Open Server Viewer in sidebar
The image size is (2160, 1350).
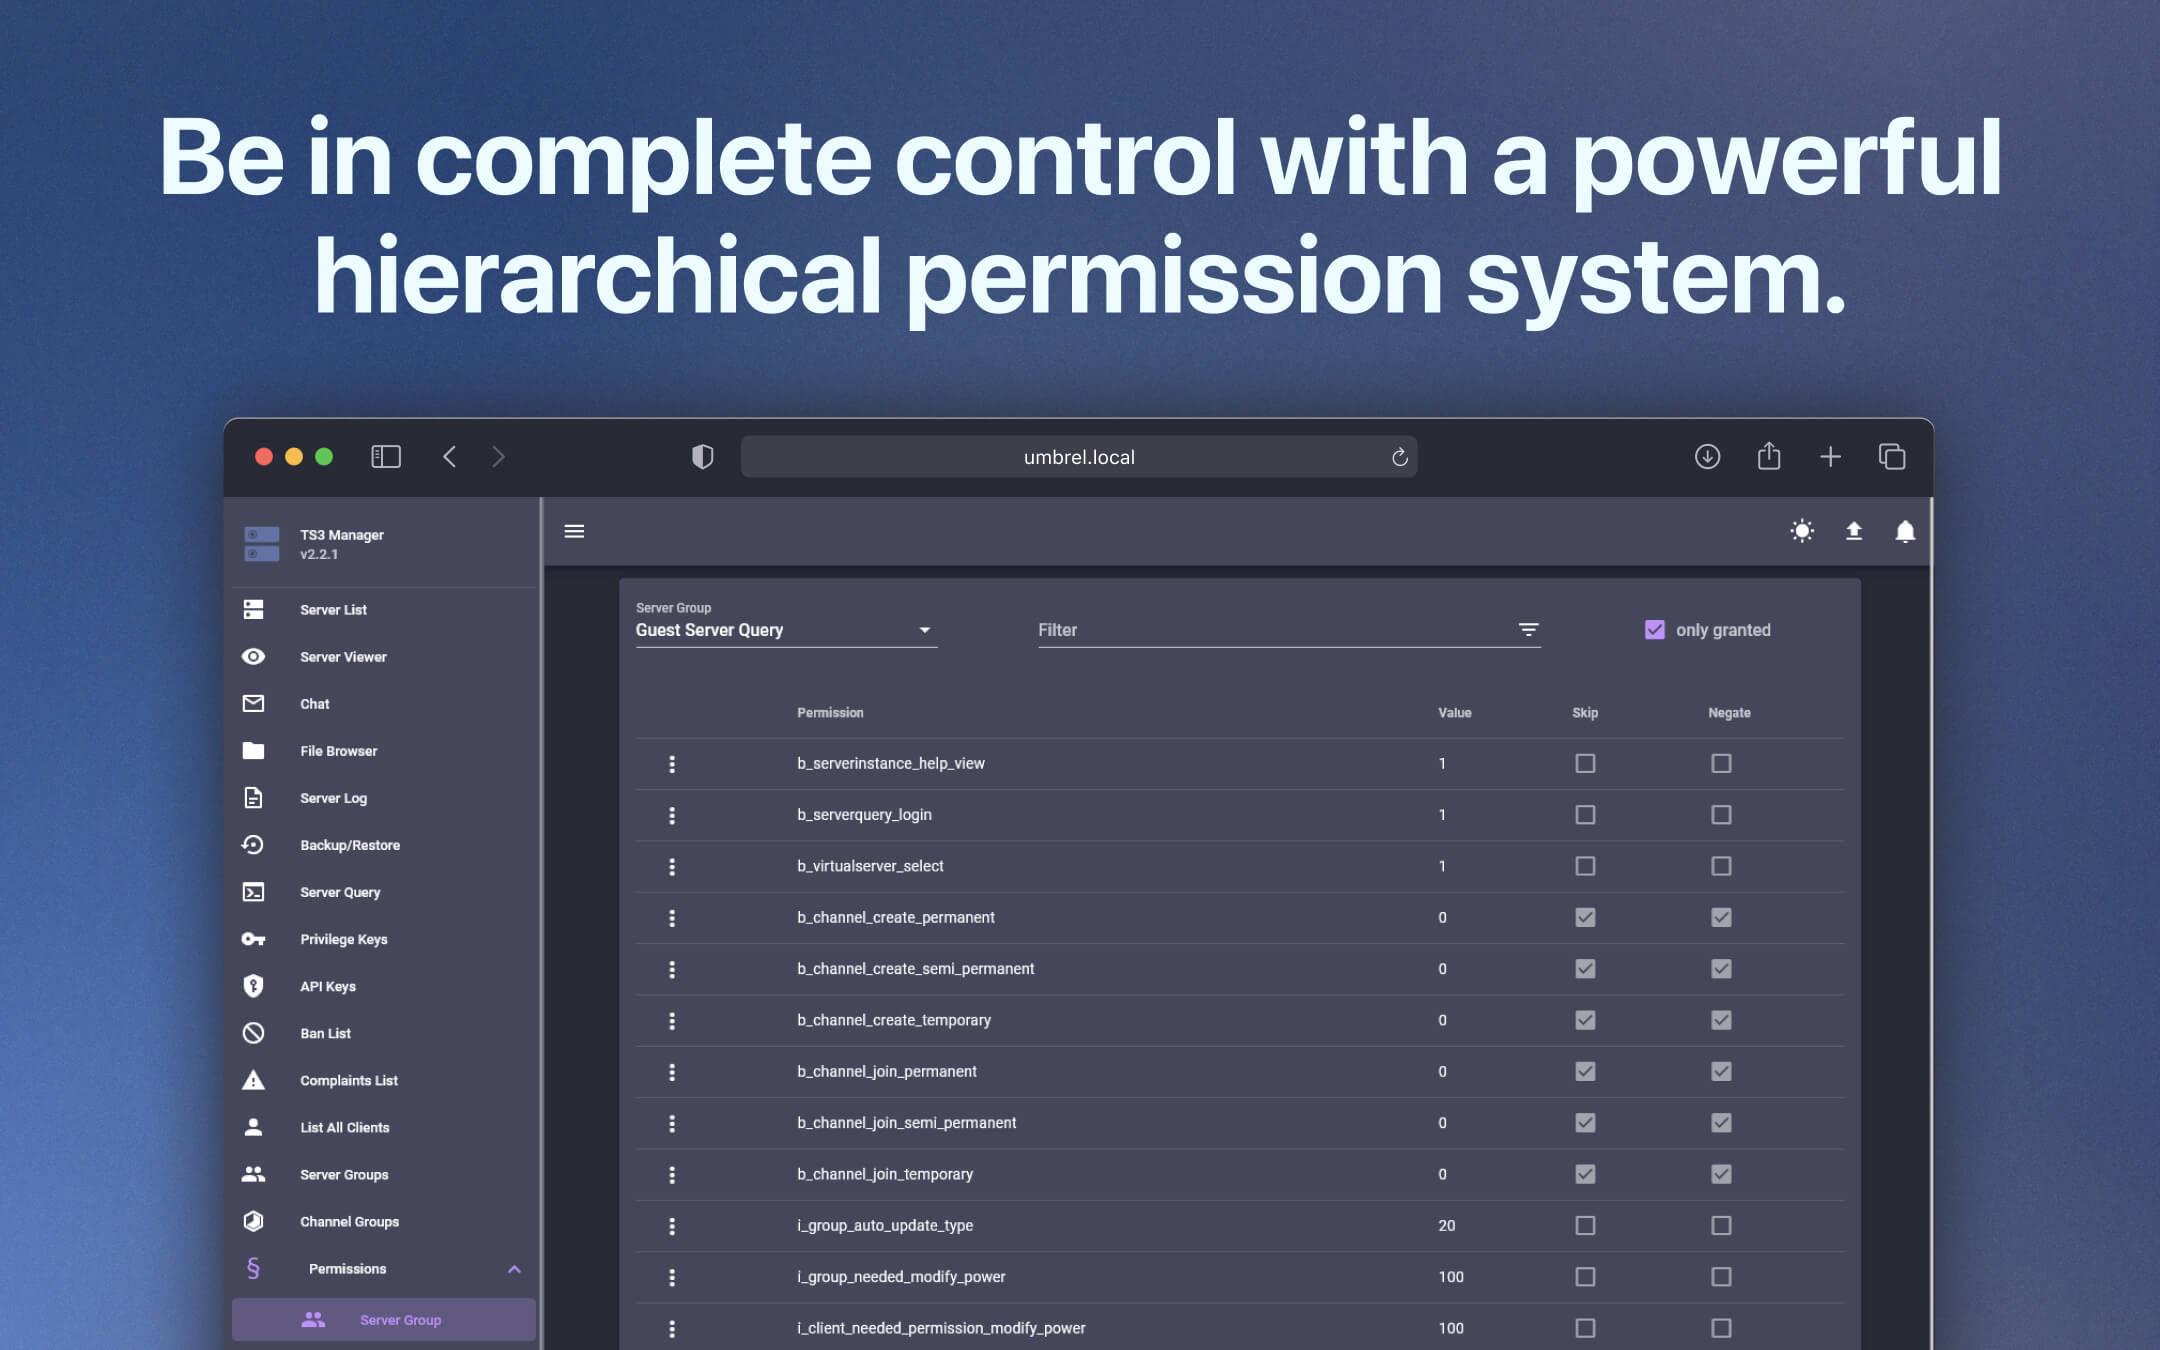pos(343,657)
